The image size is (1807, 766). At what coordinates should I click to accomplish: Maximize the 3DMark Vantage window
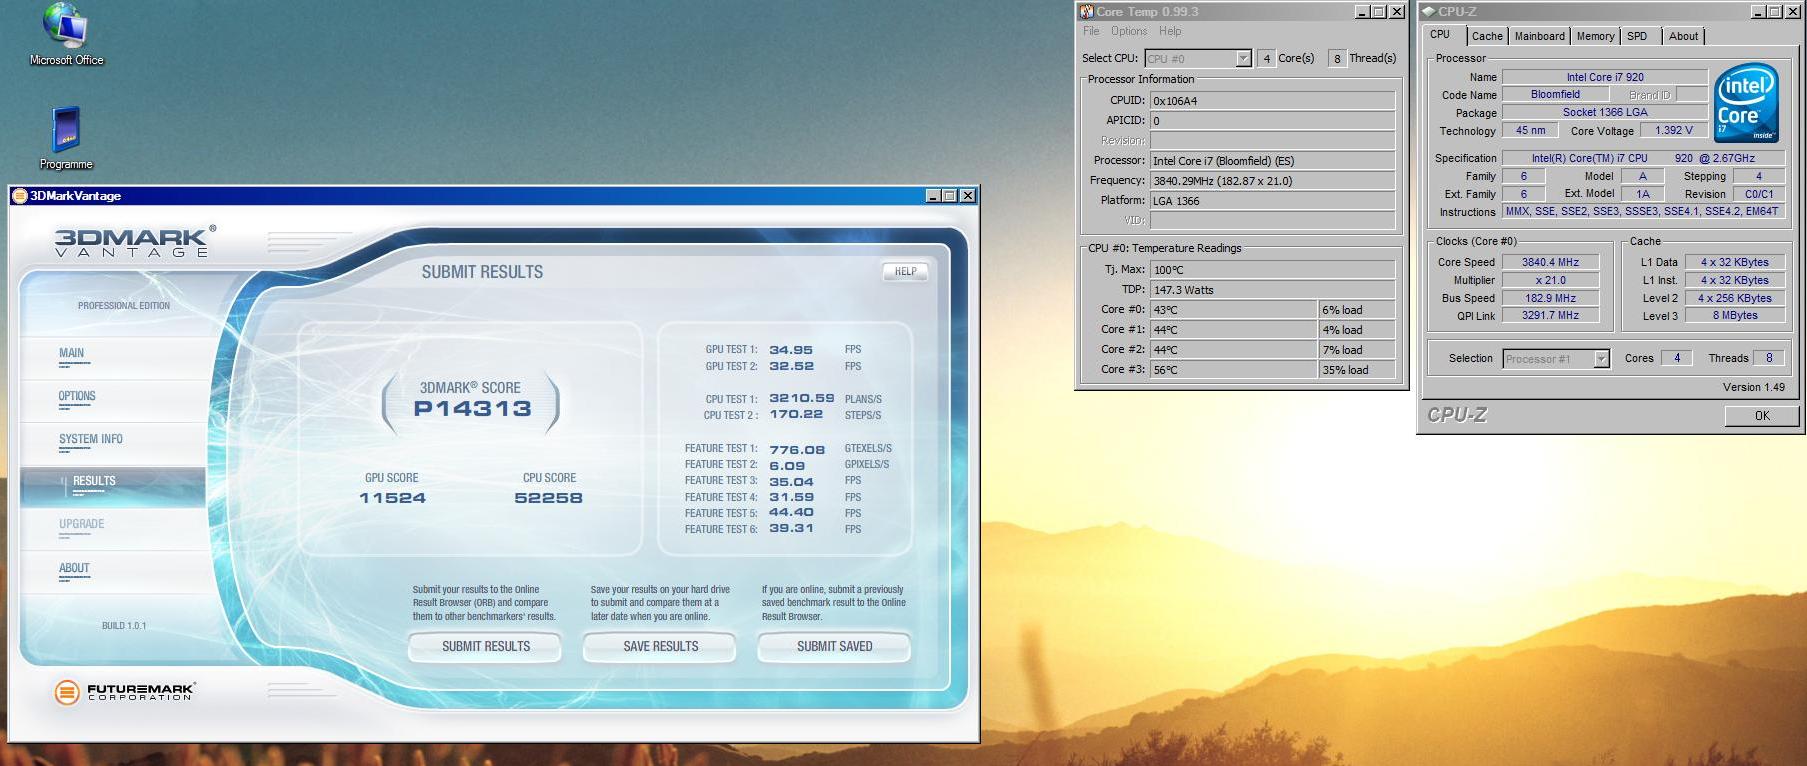950,196
